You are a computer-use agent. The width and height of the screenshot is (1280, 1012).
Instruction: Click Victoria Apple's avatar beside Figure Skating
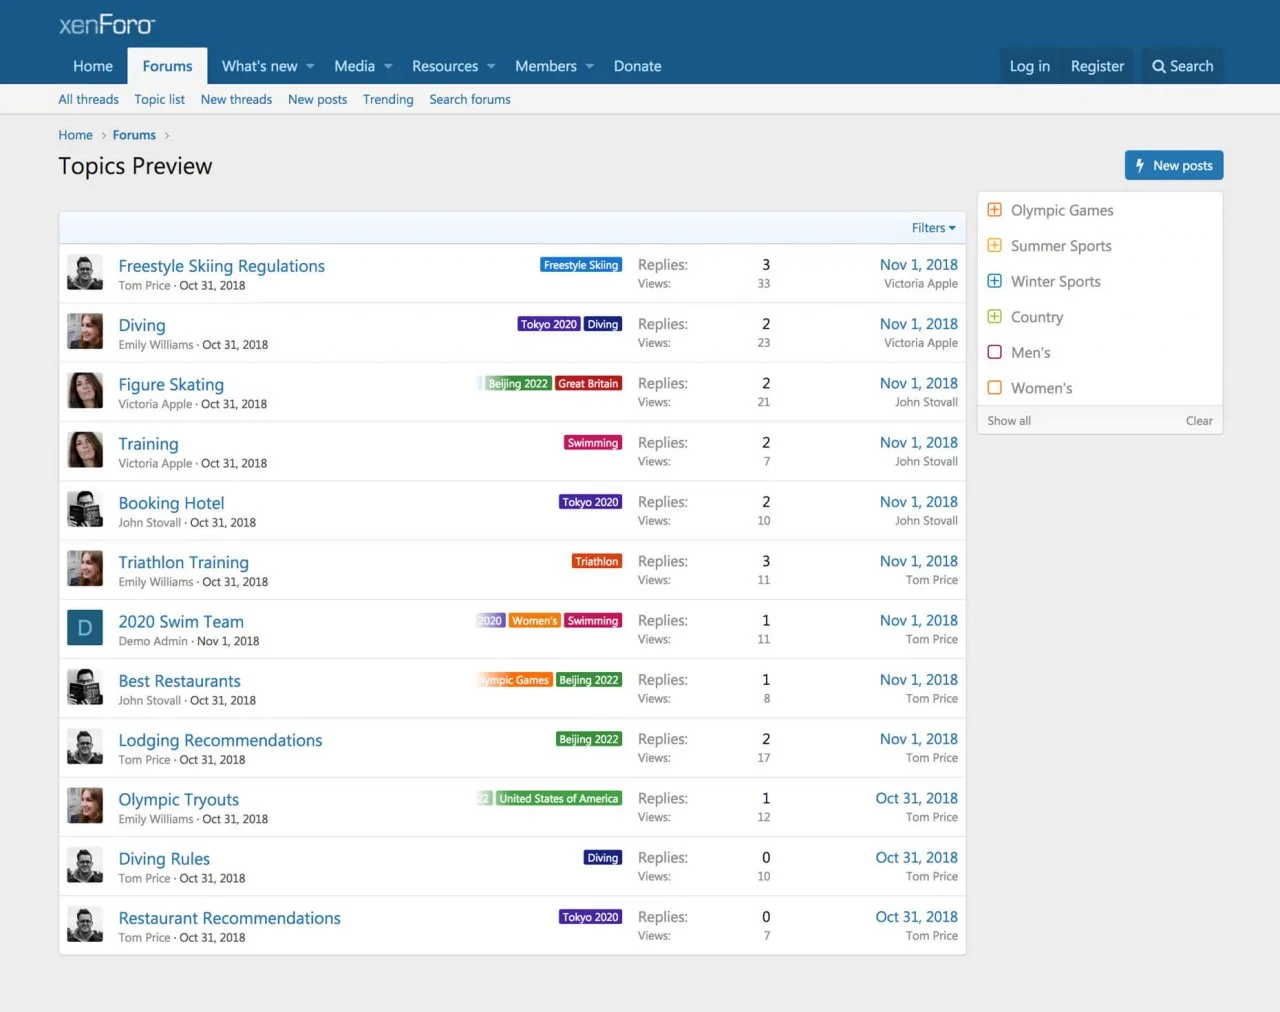click(85, 391)
